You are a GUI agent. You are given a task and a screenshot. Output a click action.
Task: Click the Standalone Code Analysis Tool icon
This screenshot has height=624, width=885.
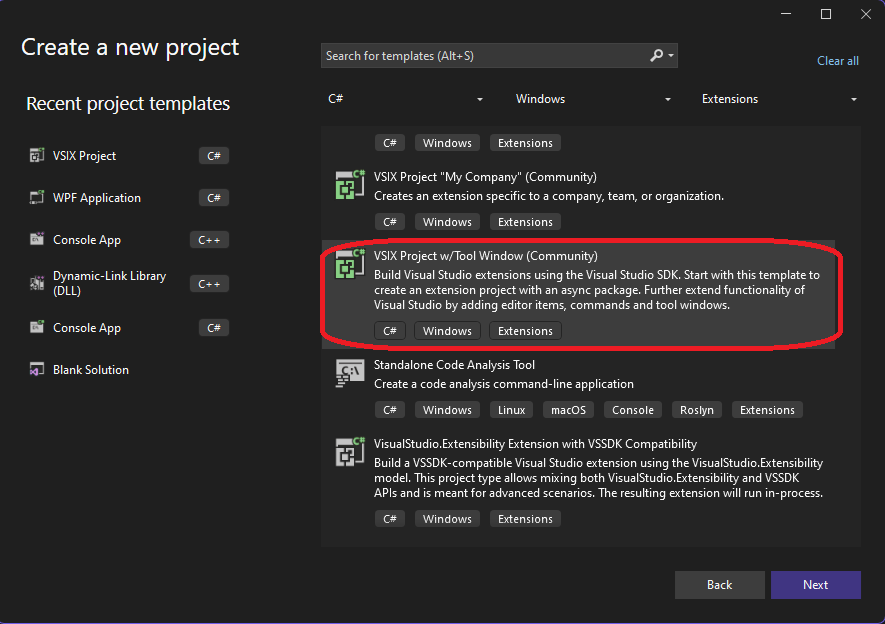pos(349,372)
